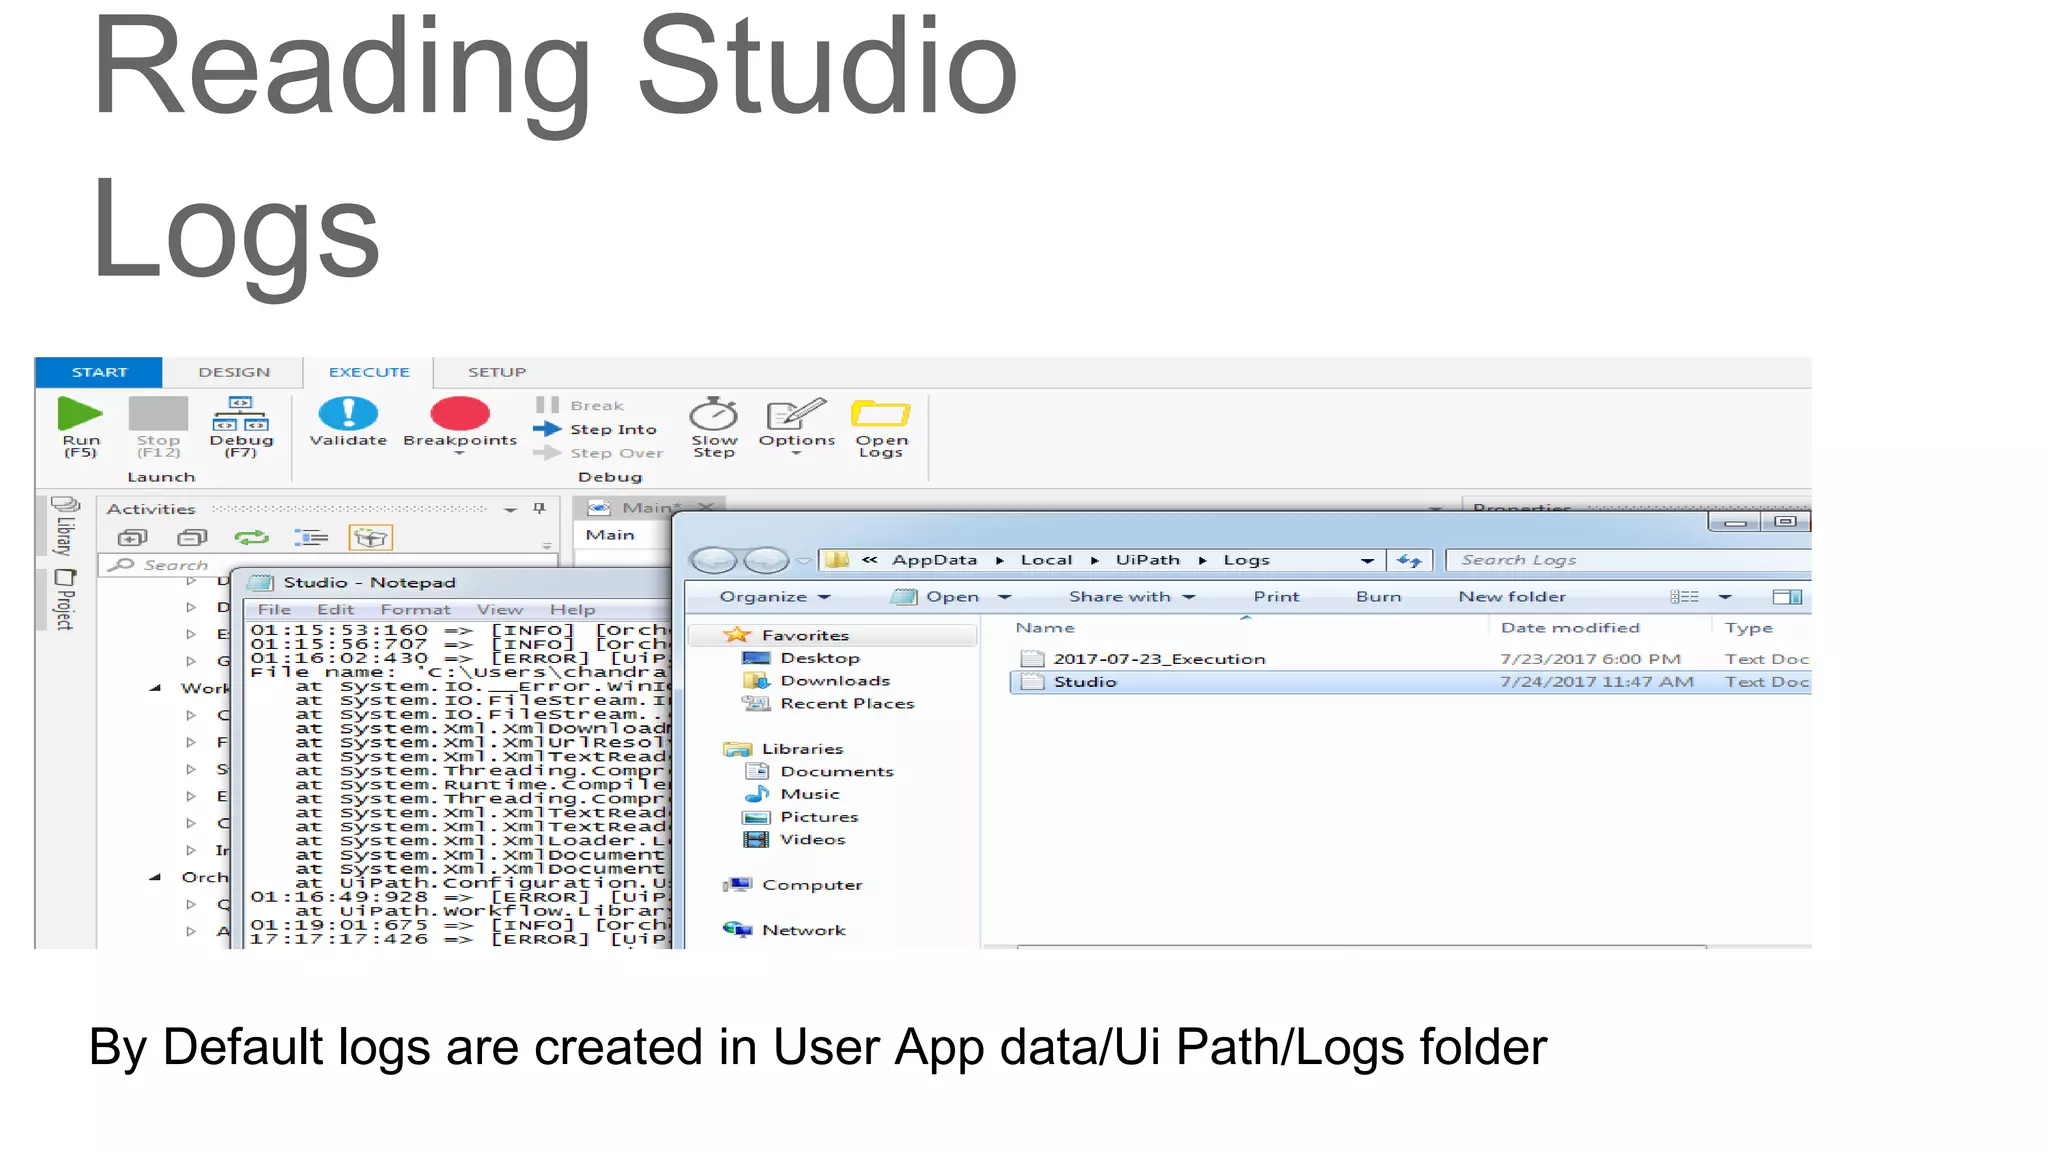Click highlighted package icon in Activities panel
The height and width of the screenshot is (1152, 2048).
click(x=370, y=538)
